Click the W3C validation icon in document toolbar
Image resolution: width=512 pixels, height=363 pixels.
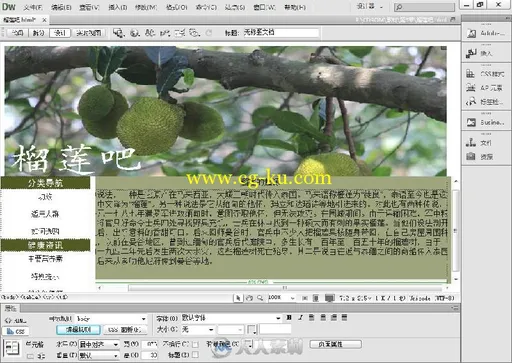coord(165,33)
